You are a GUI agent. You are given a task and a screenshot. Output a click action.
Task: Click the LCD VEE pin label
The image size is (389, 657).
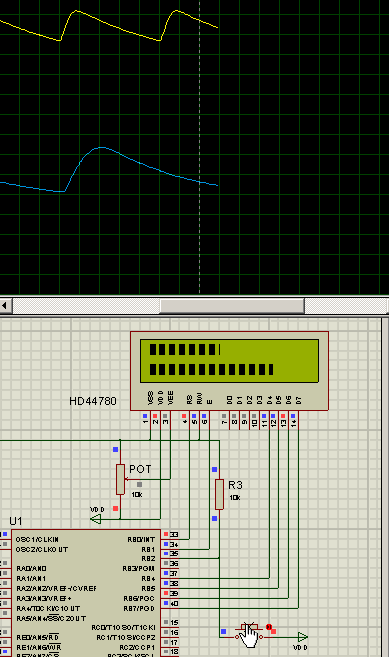point(170,398)
